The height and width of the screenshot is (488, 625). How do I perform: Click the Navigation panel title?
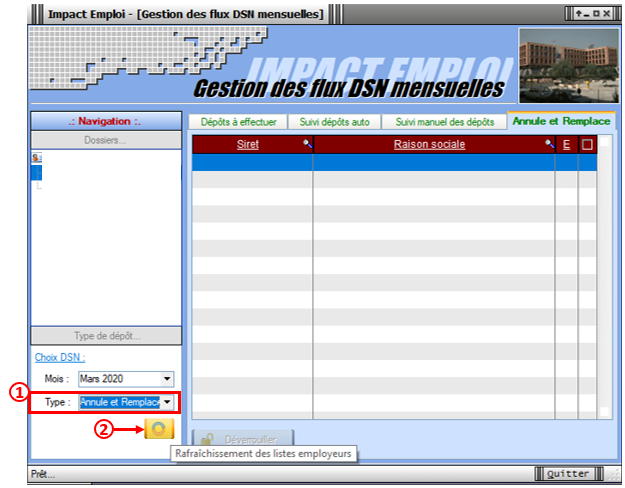(106, 121)
